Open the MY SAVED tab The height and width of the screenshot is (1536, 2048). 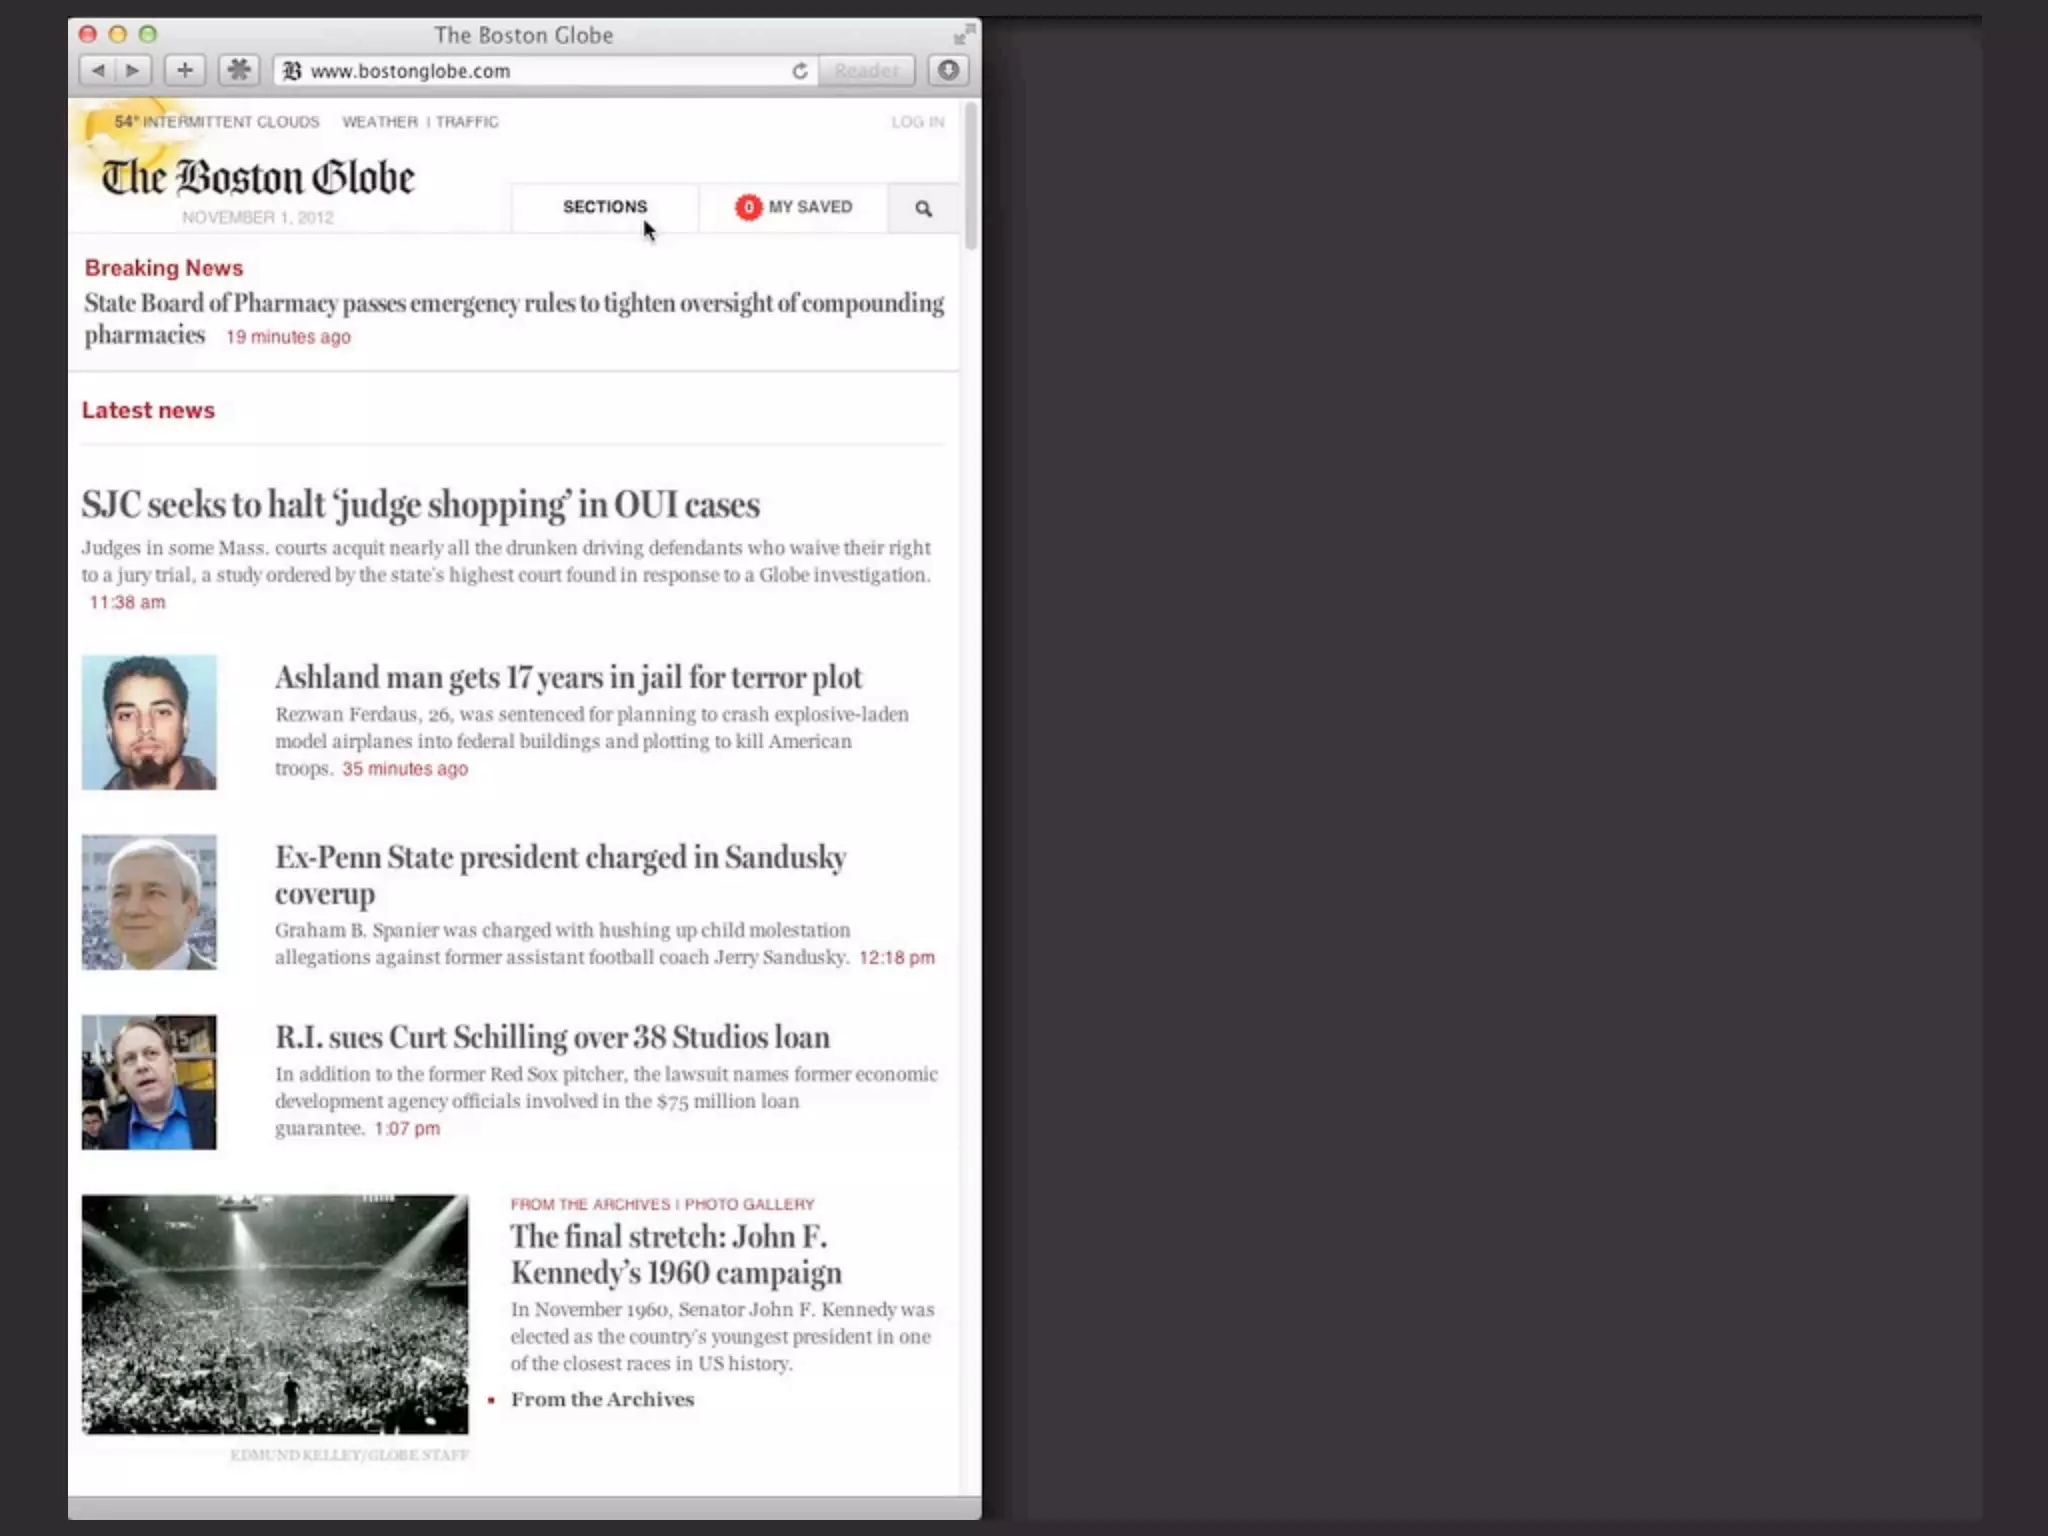[810, 207]
